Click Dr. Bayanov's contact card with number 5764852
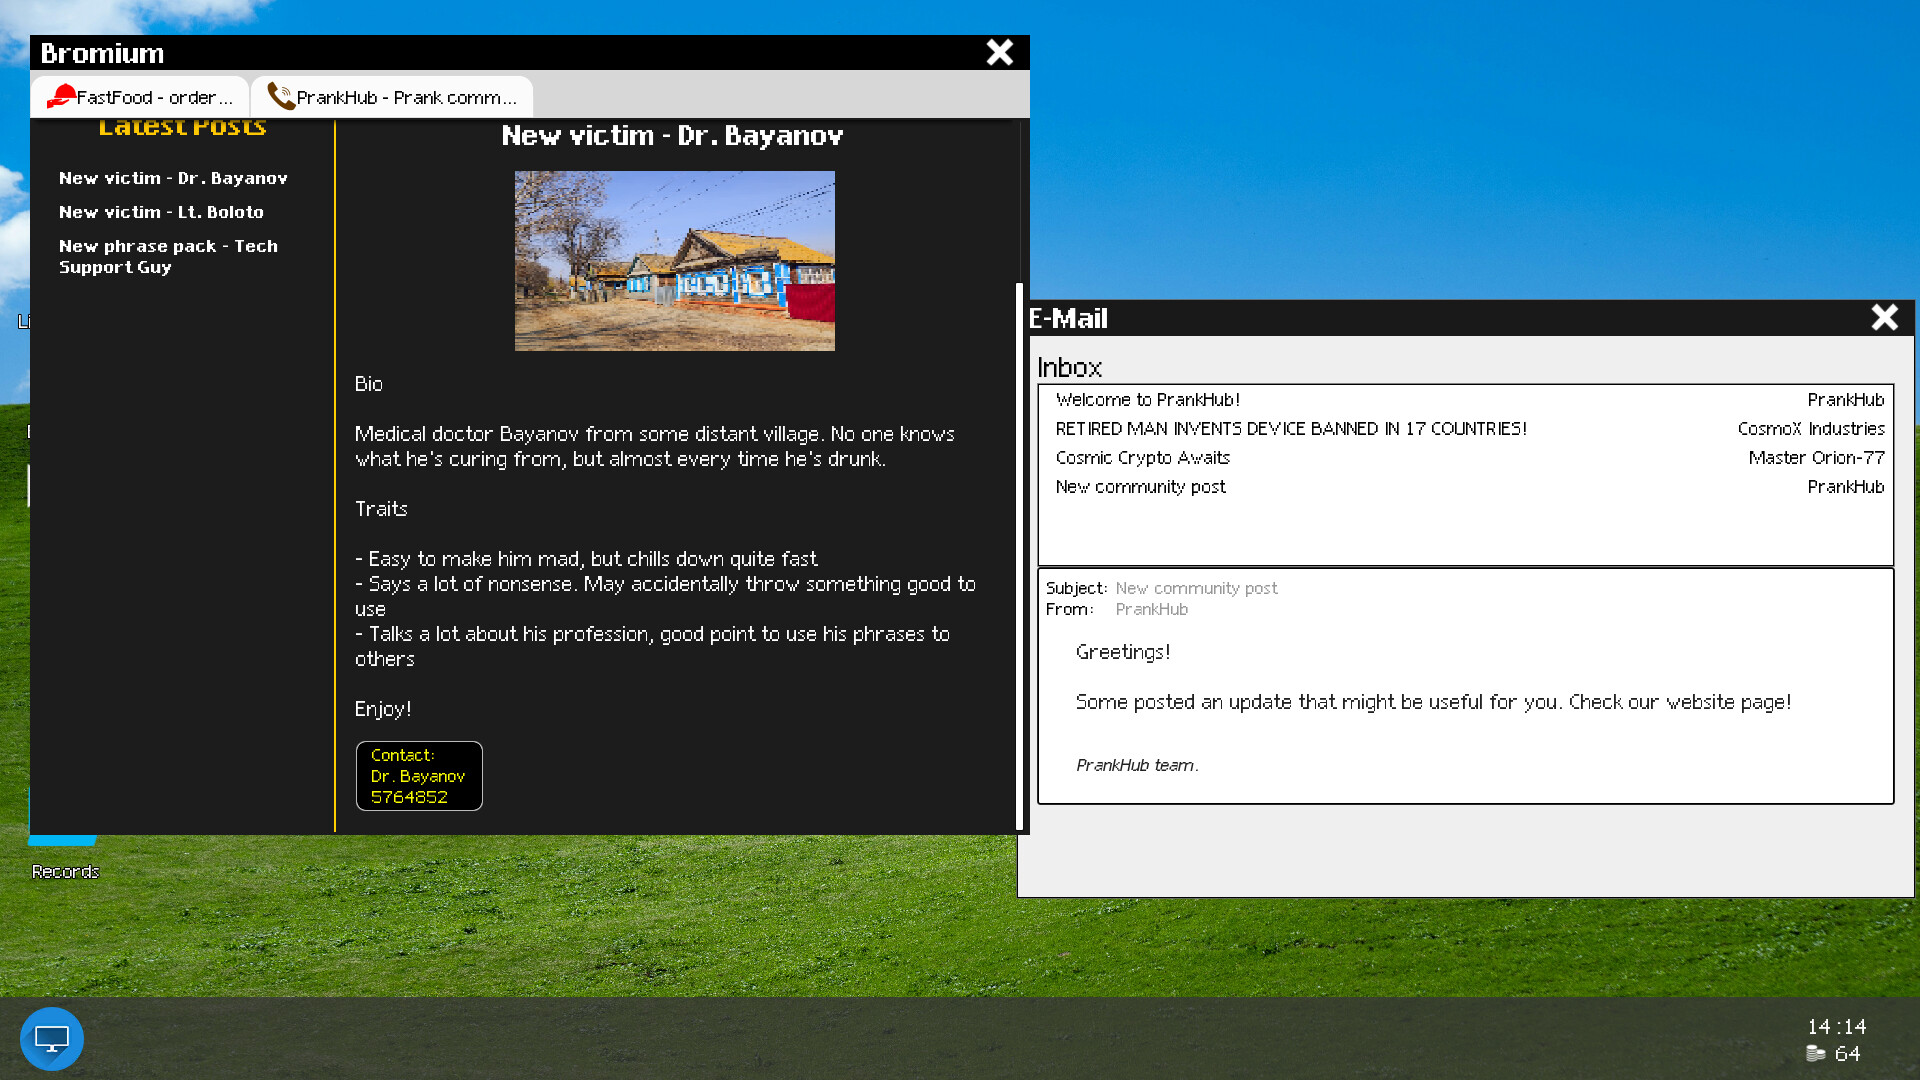 419,776
